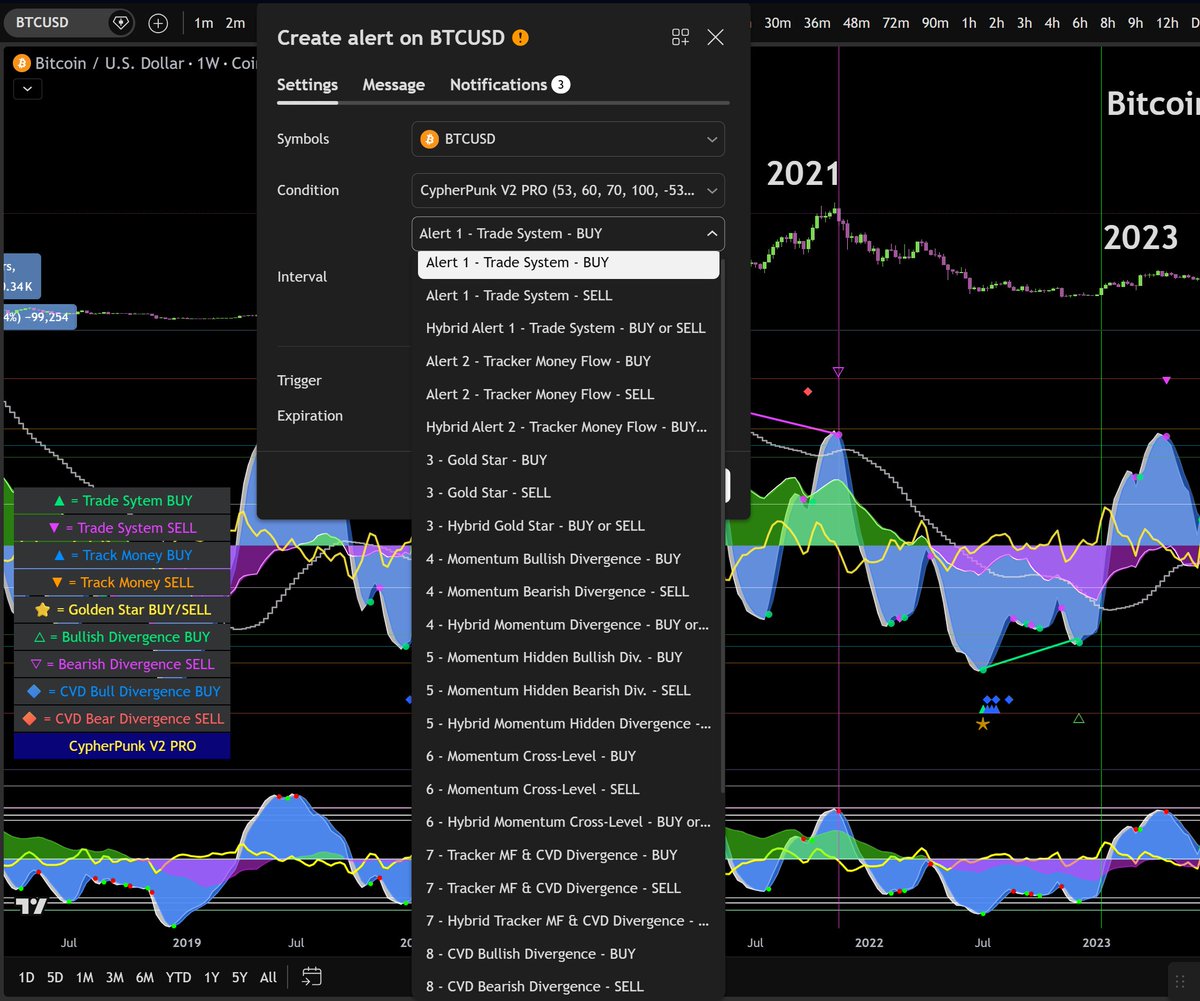Select the YTD date range

coord(179,977)
